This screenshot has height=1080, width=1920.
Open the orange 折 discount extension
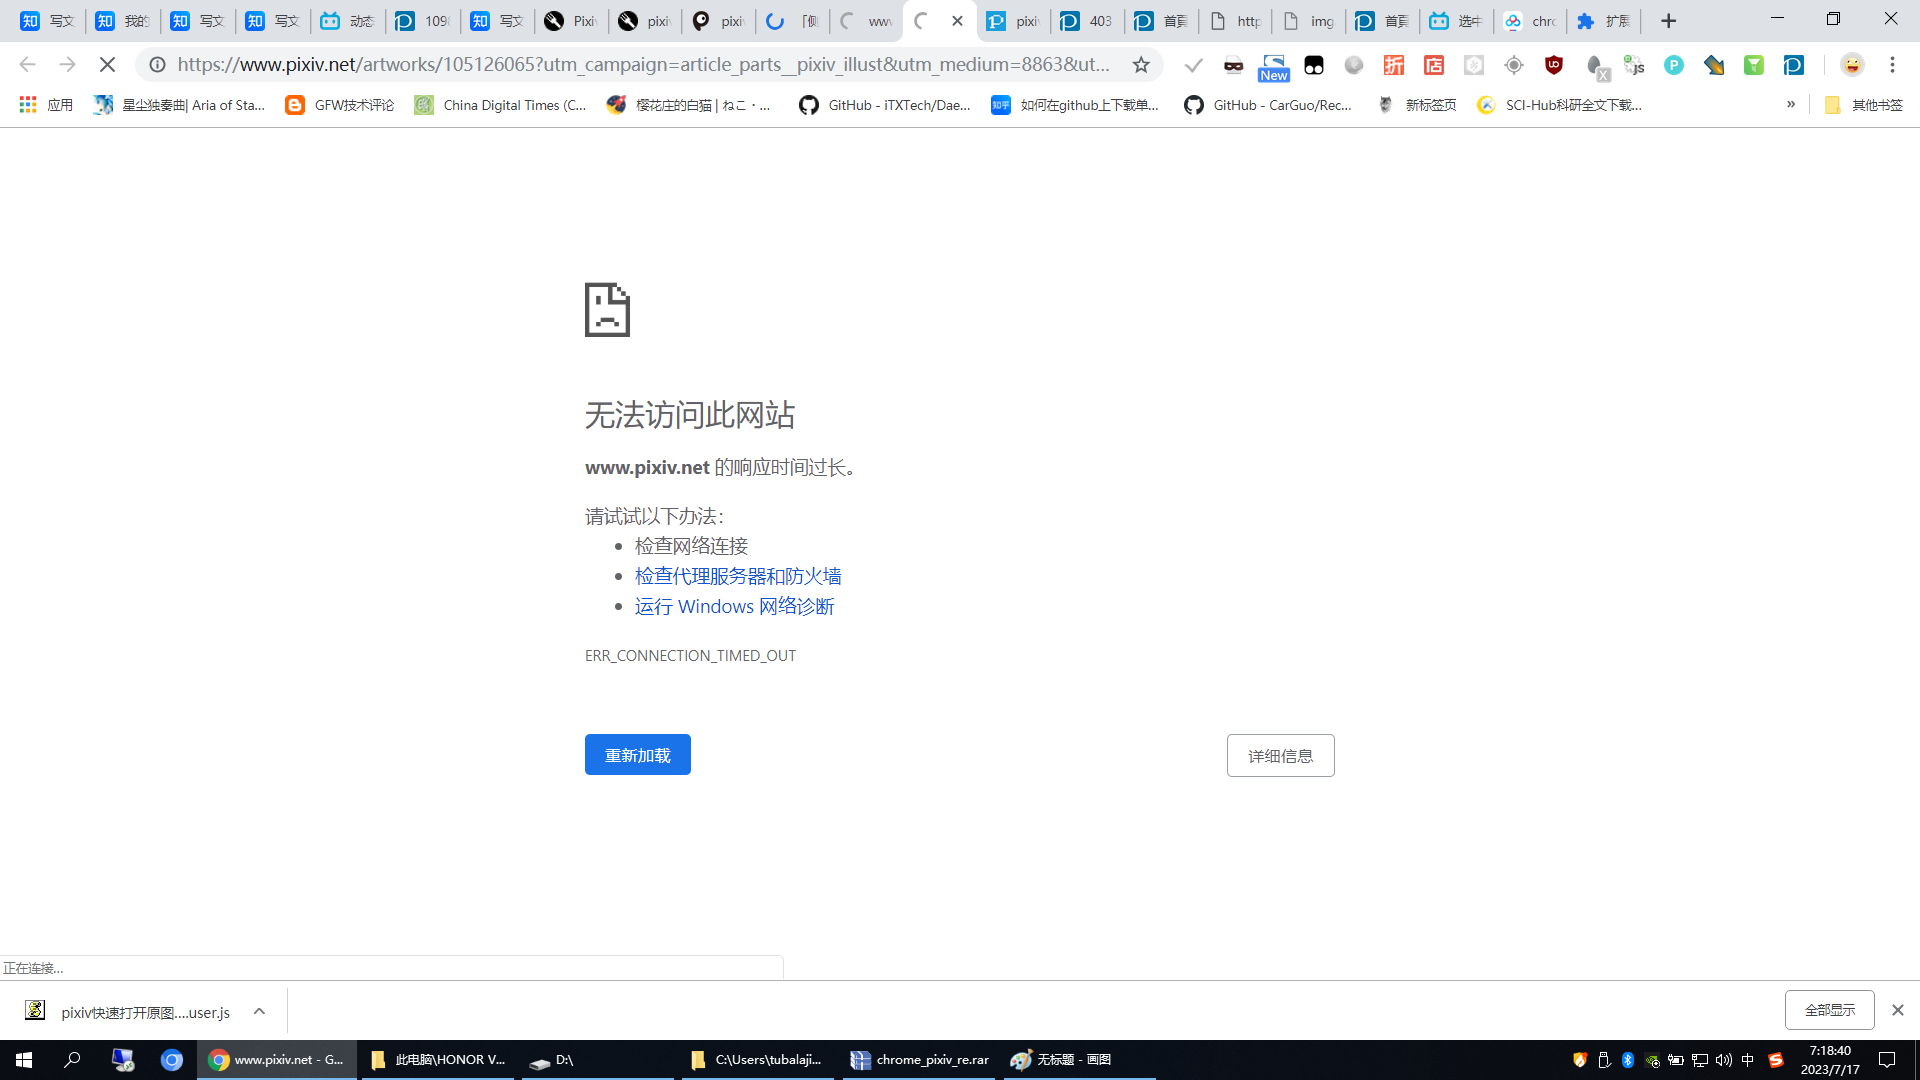click(1393, 65)
